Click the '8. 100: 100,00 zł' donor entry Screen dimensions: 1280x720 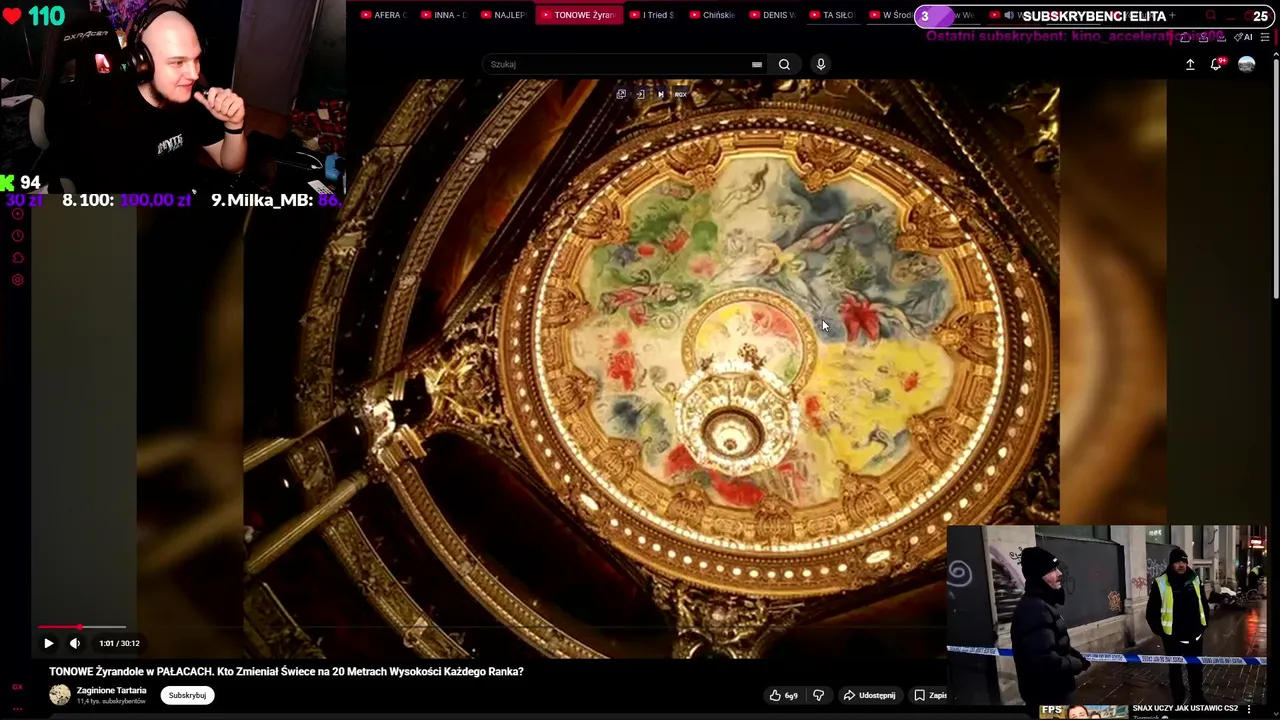pyautogui.click(x=126, y=200)
